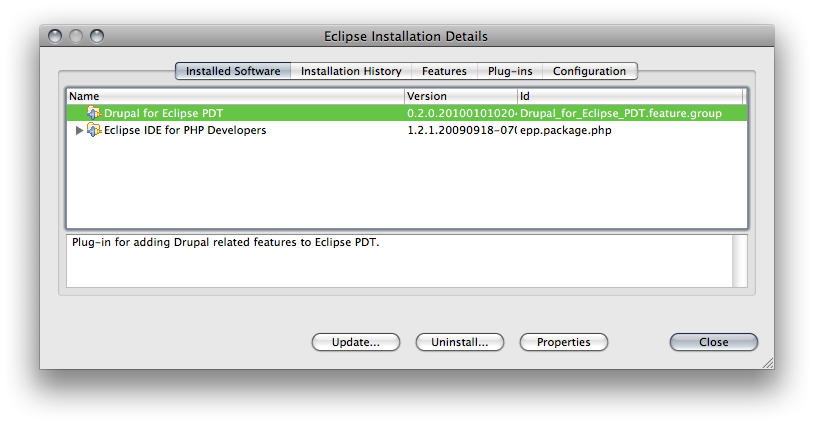Dismiss the dialog with the Close button
Viewport: 814px width, 424px height.
(x=713, y=342)
